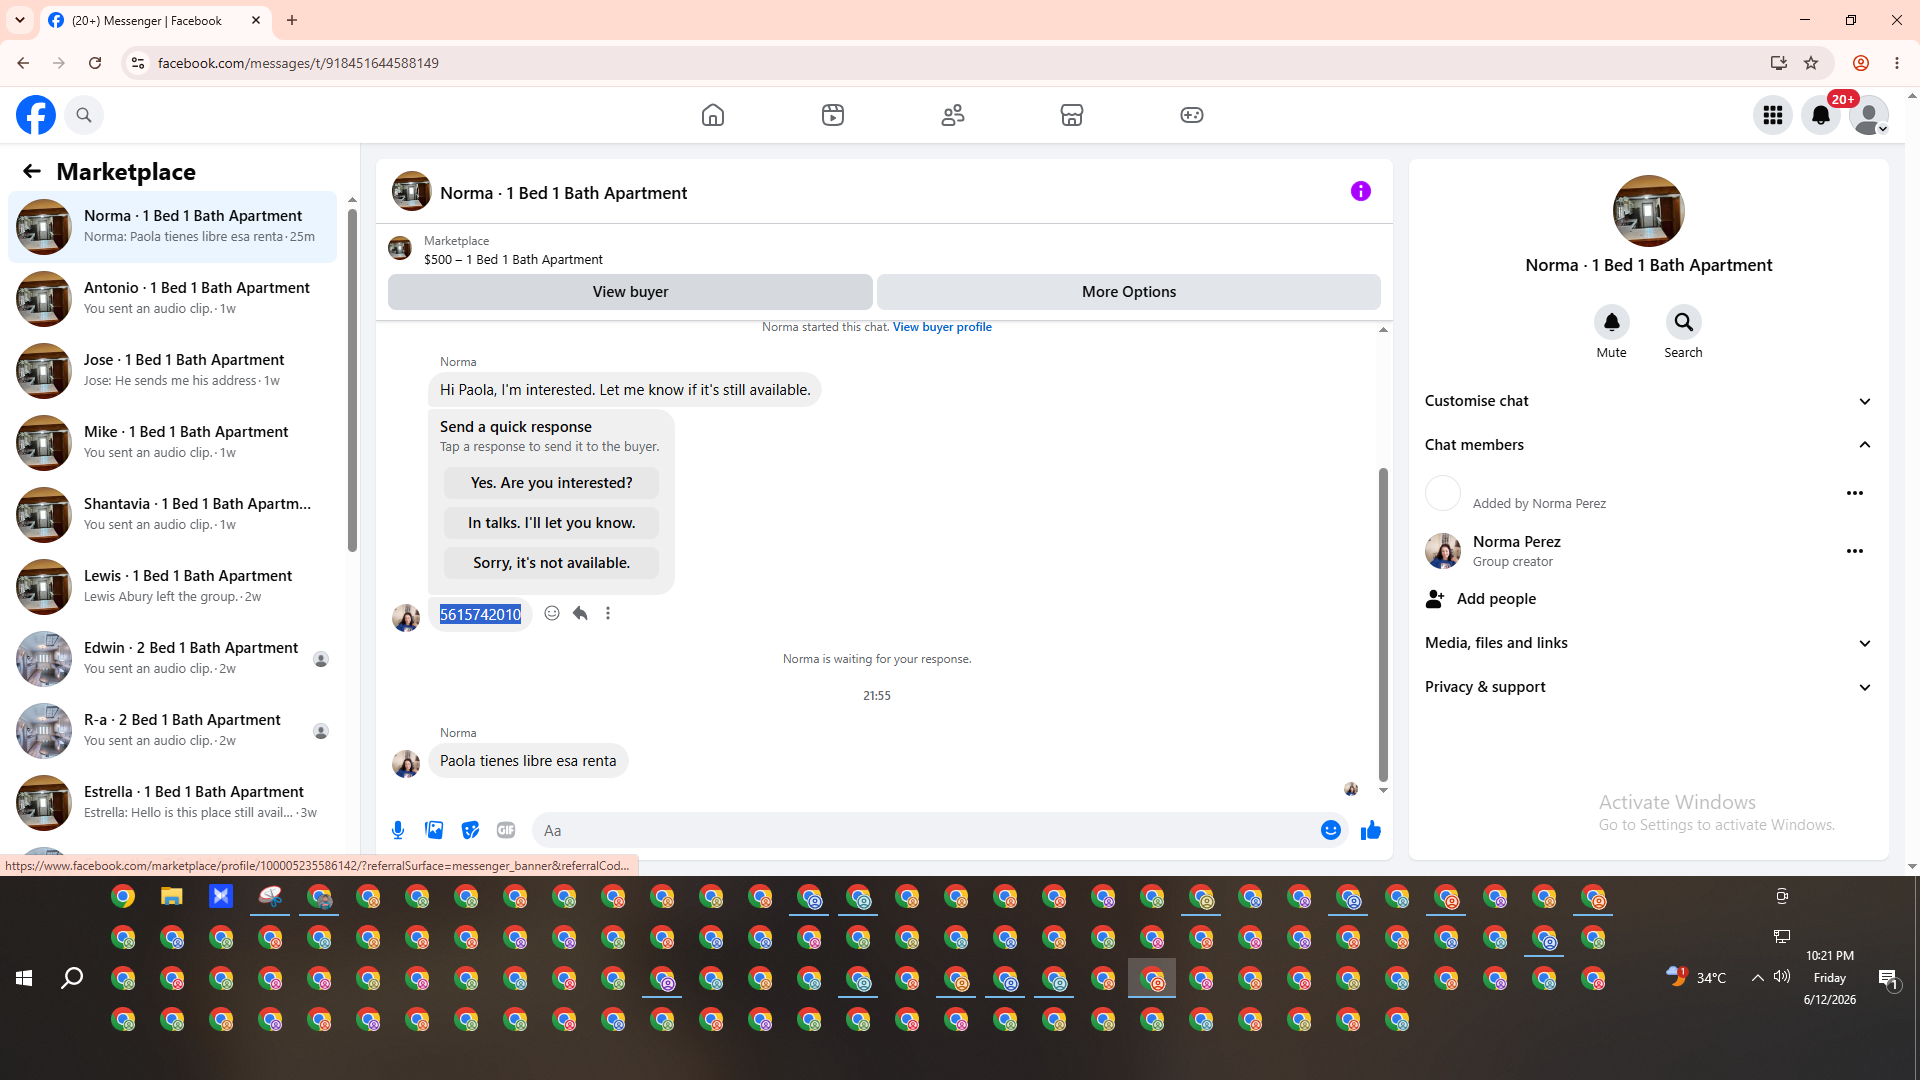Click View buyer button

(630, 292)
